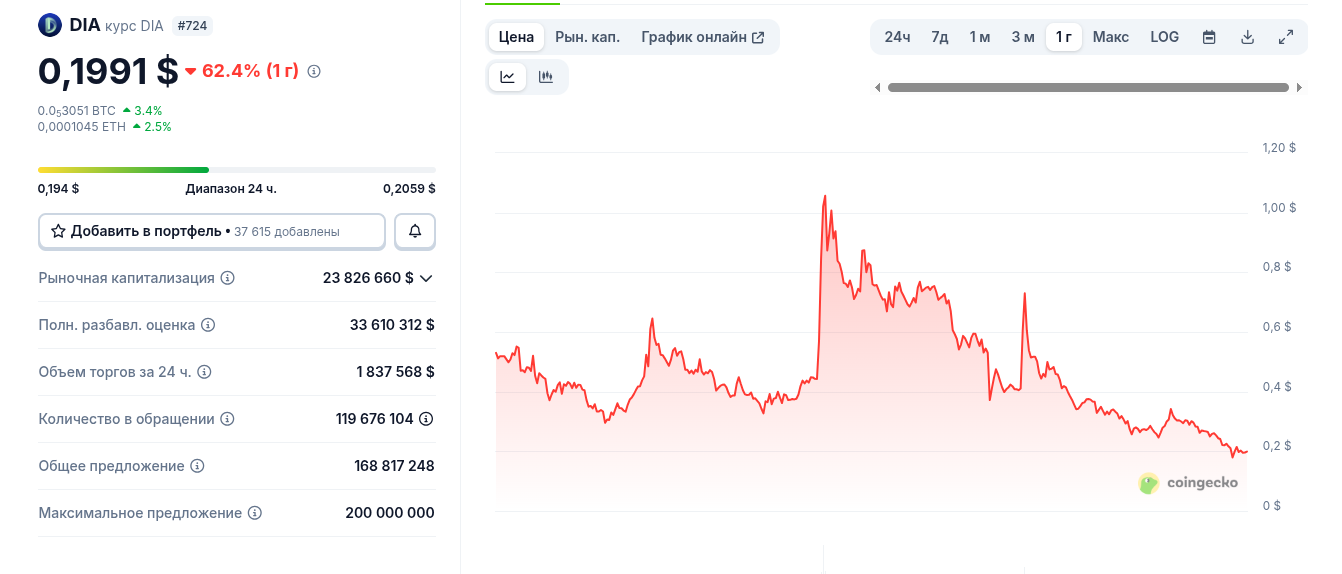
Task: Click Добавить в портфель button
Action: (211, 231)
